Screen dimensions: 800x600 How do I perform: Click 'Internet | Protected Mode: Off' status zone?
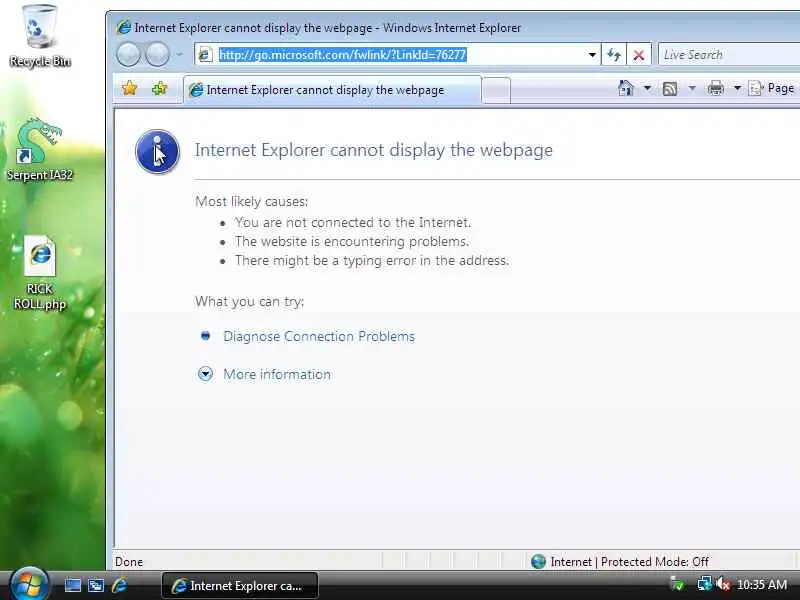[619, 562]
